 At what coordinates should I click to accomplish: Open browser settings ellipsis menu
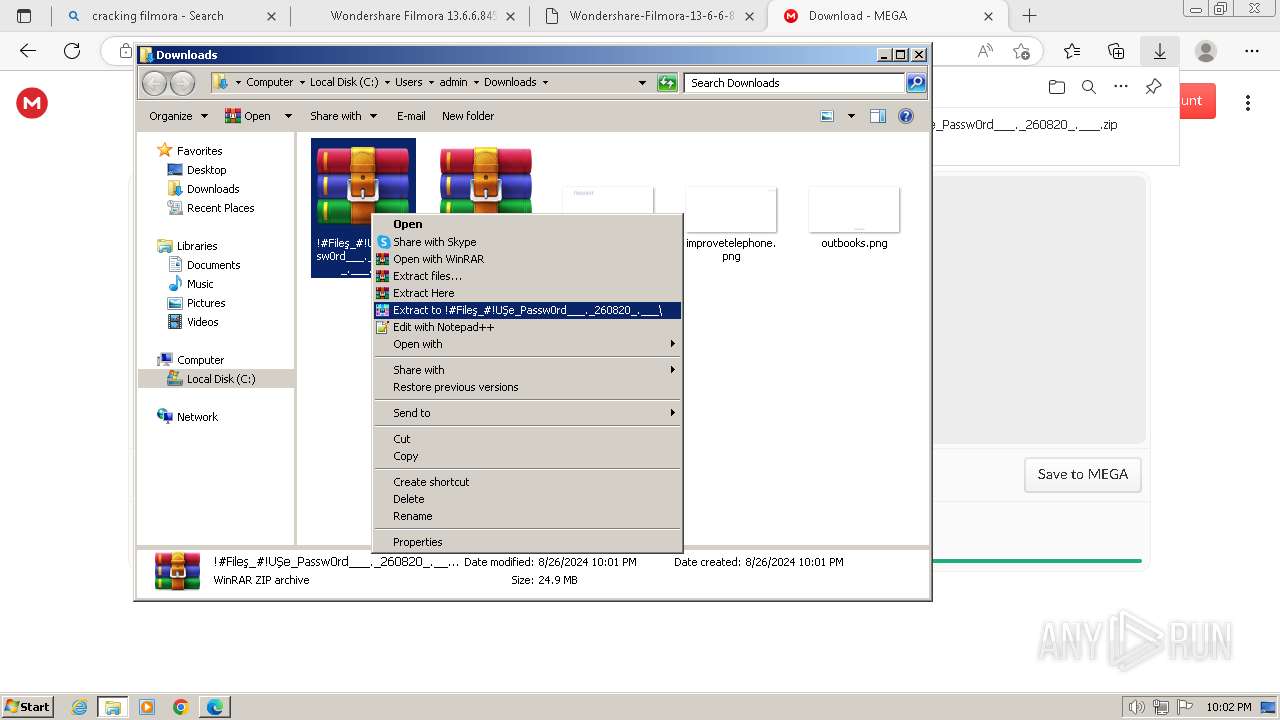pyautogui.click(x=1252, y=51)
